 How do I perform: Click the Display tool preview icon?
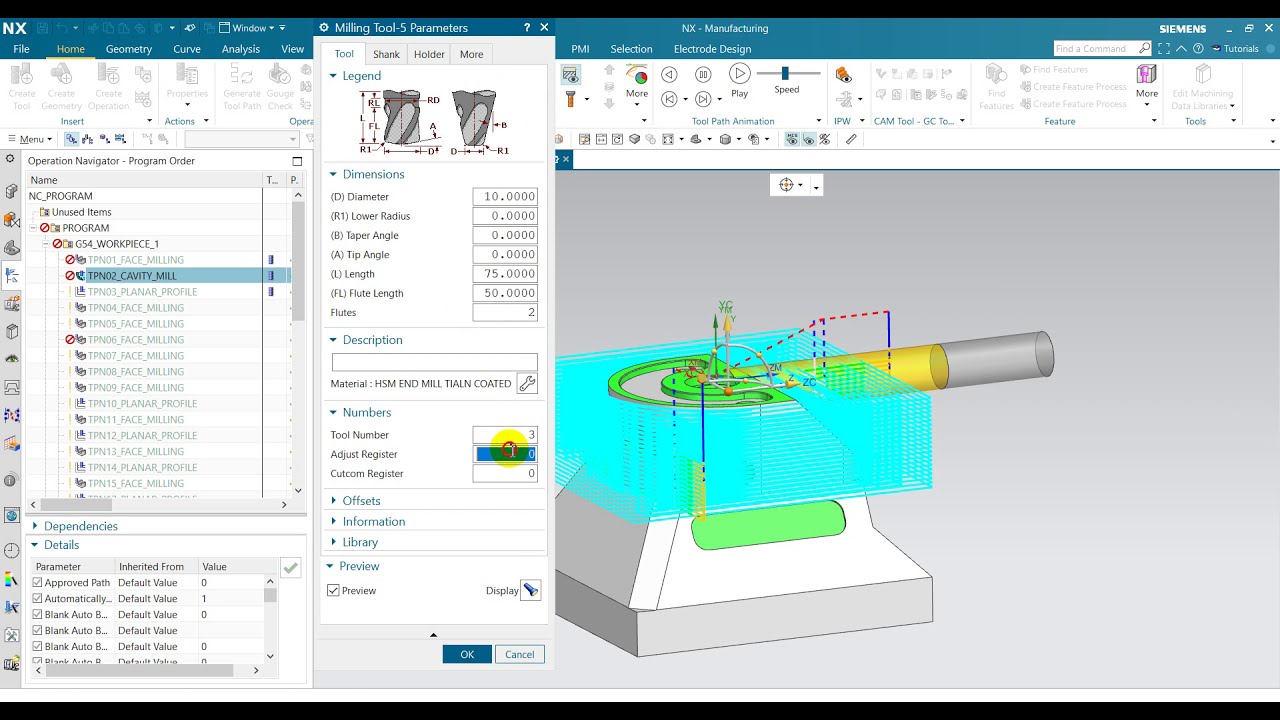pos(530,590)
